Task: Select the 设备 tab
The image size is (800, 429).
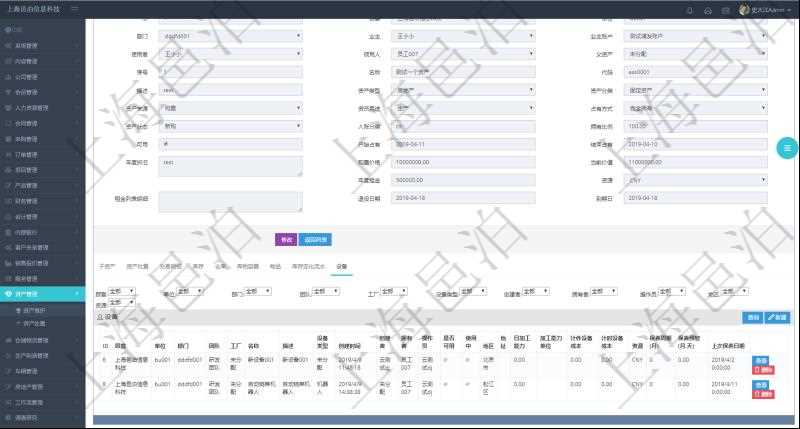Action: click(x=342, y=267)
